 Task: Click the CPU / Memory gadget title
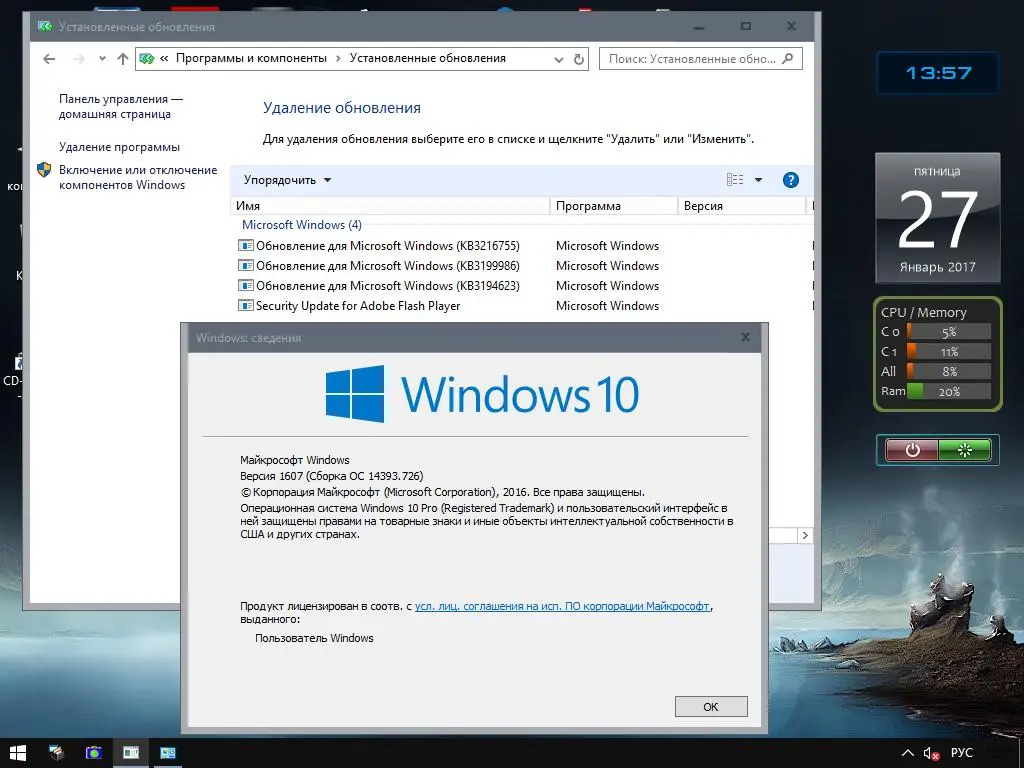[923, 312]
